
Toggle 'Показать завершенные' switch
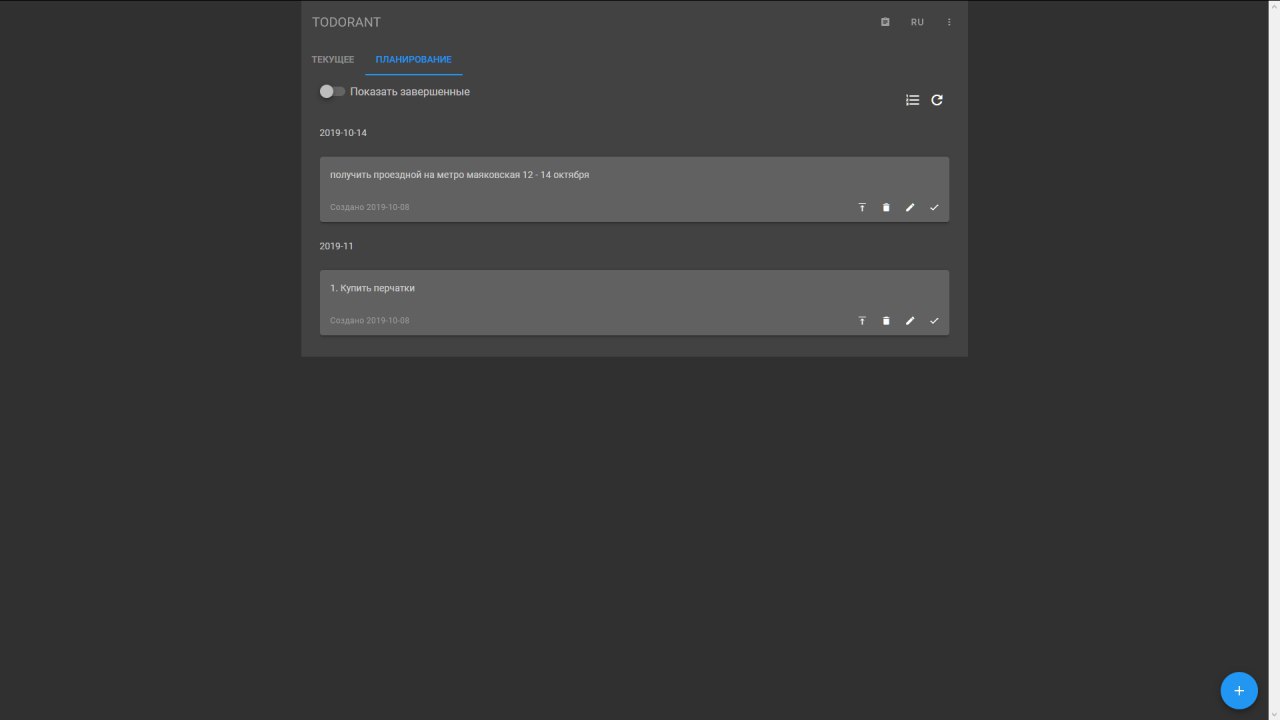tap(332, 91)
